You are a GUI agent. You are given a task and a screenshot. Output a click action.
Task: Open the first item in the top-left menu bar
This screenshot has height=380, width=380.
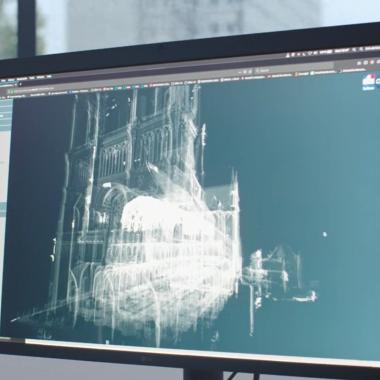[x=3, y=80]
